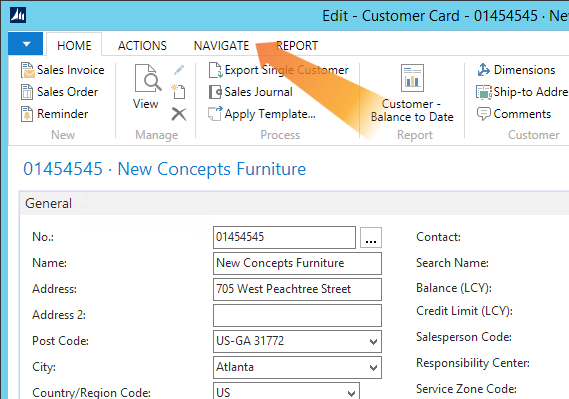Viewport: 569px width, 399px height.
Task: Collapse the General FastTab header
Action: pyautogui.click(x=294, y=203)
